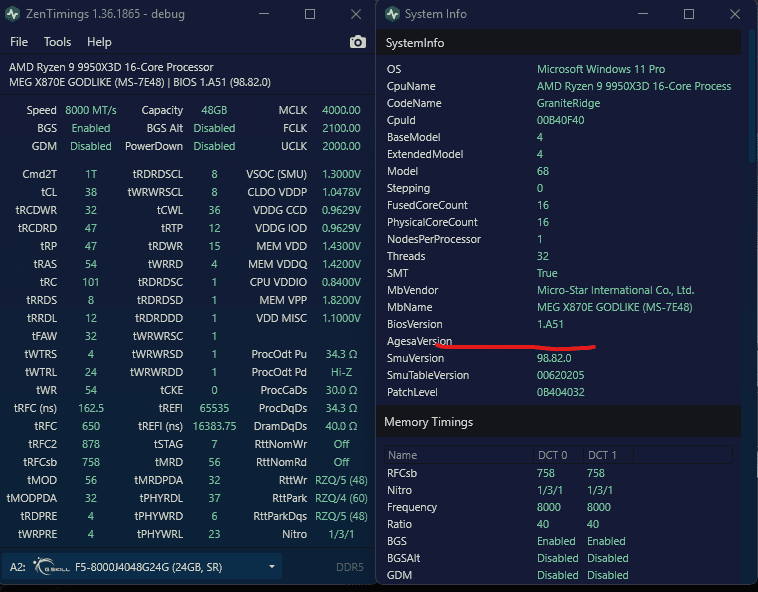Viewport: 758px width, 592px height.
Task: Click the BGSAlt row label in System Info
Action: 404,558
